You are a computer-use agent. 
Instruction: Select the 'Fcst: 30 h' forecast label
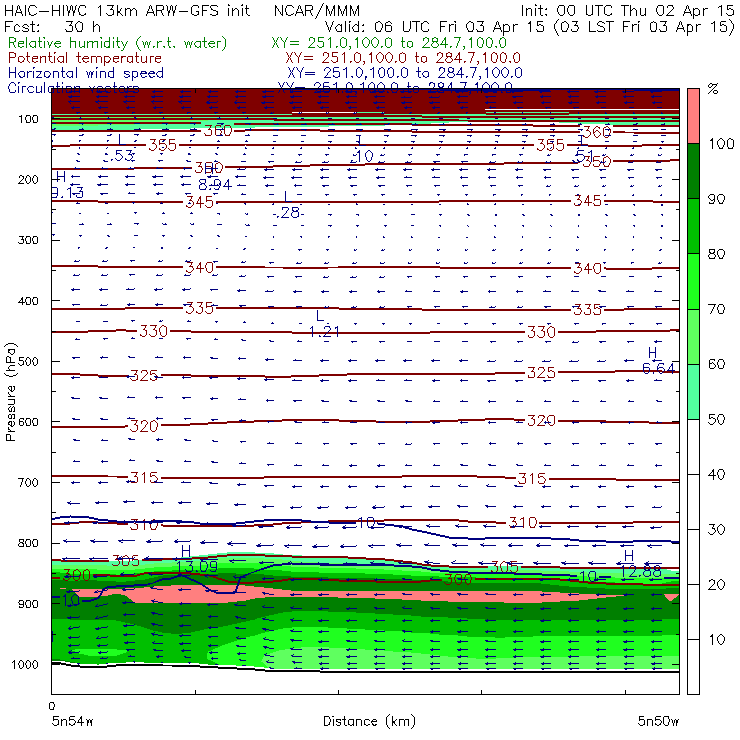[x=52, y=26]
